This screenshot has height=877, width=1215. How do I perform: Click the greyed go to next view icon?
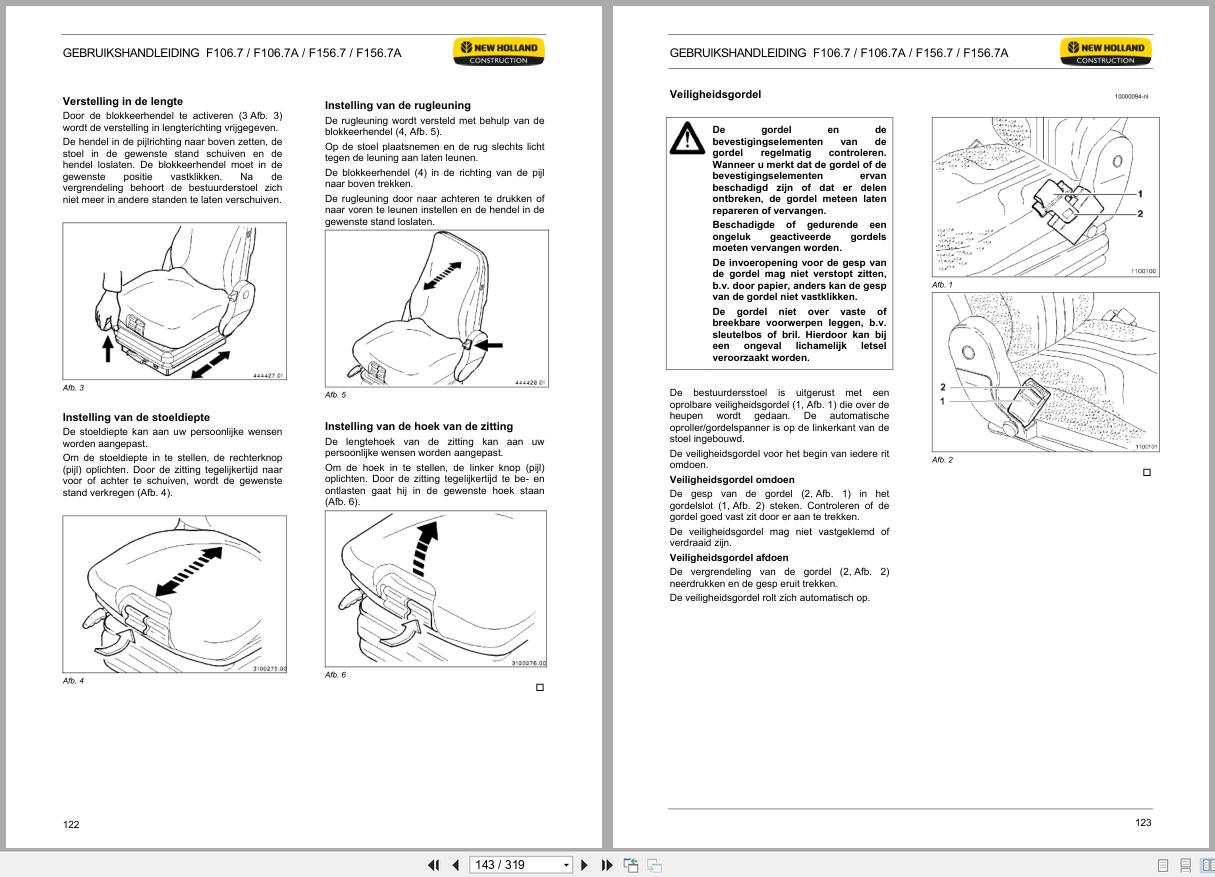tap(654, 865)
